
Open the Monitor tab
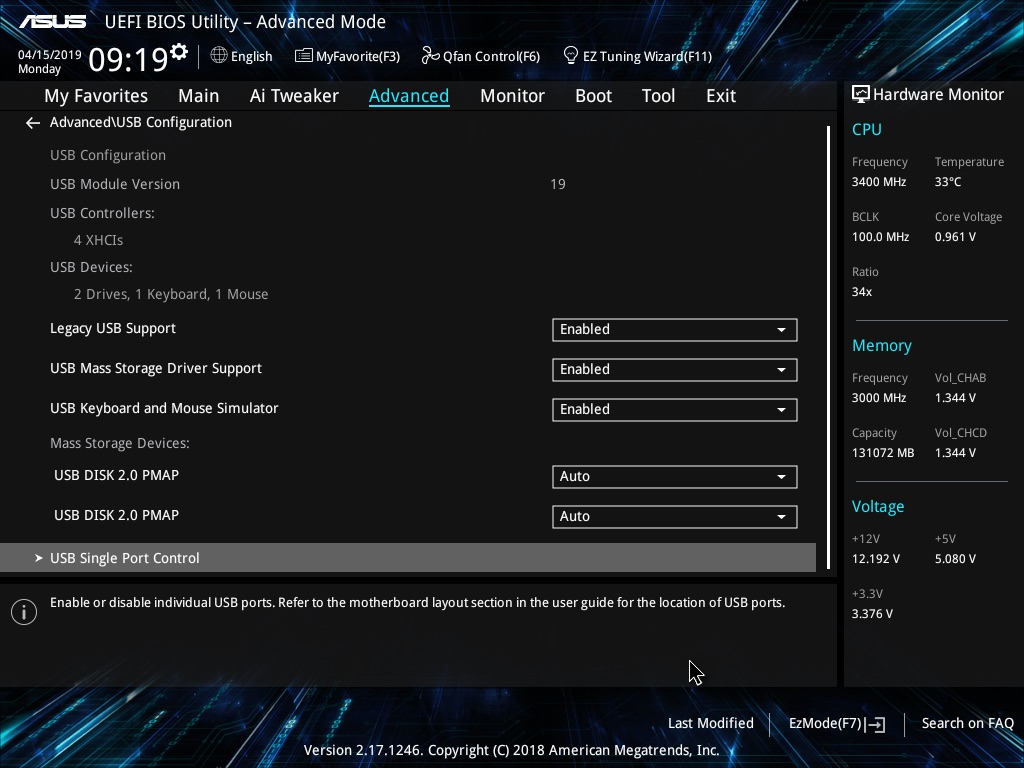[512, 96]
